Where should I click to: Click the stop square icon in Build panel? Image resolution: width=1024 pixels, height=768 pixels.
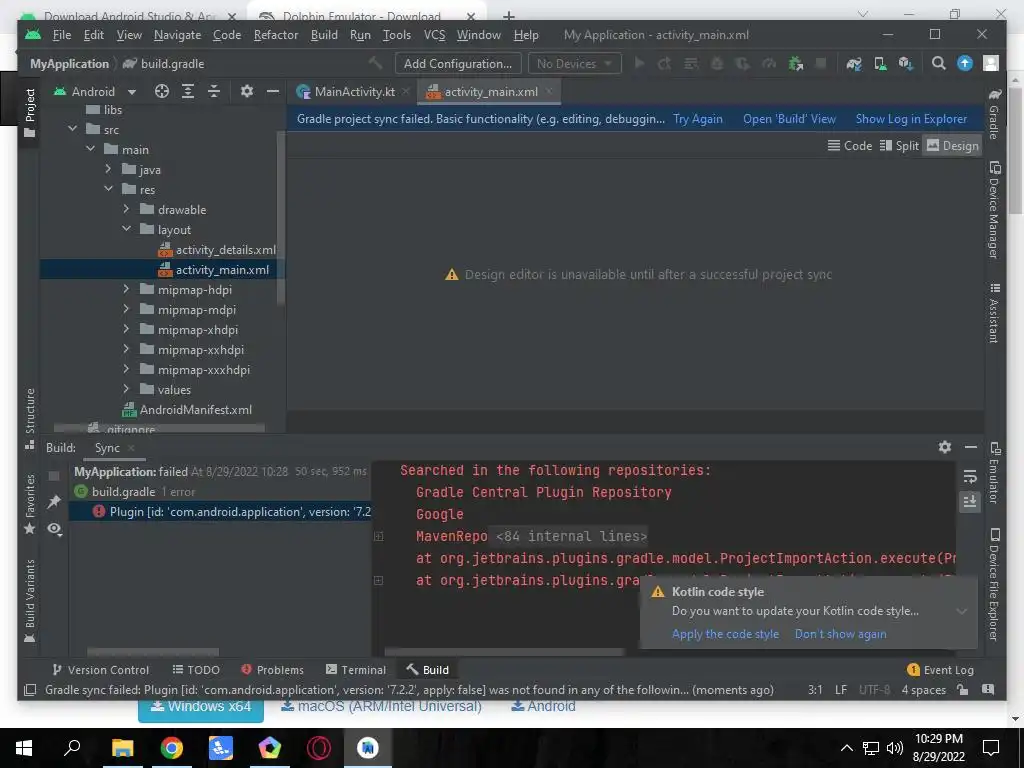pos(54,475)
